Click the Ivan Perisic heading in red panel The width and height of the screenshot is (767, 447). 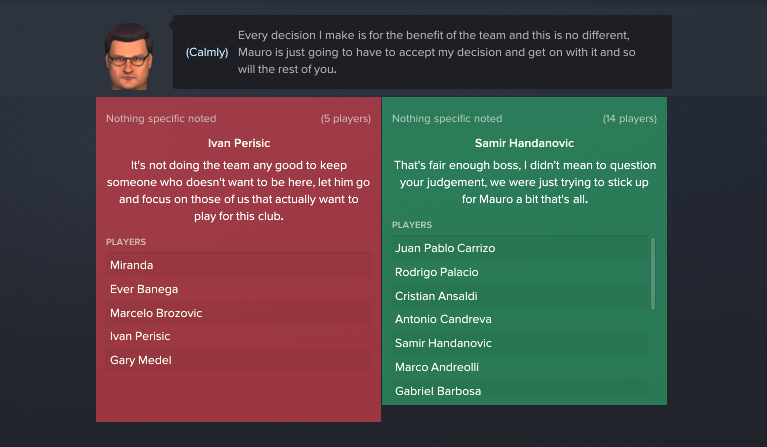click(239, 143)
